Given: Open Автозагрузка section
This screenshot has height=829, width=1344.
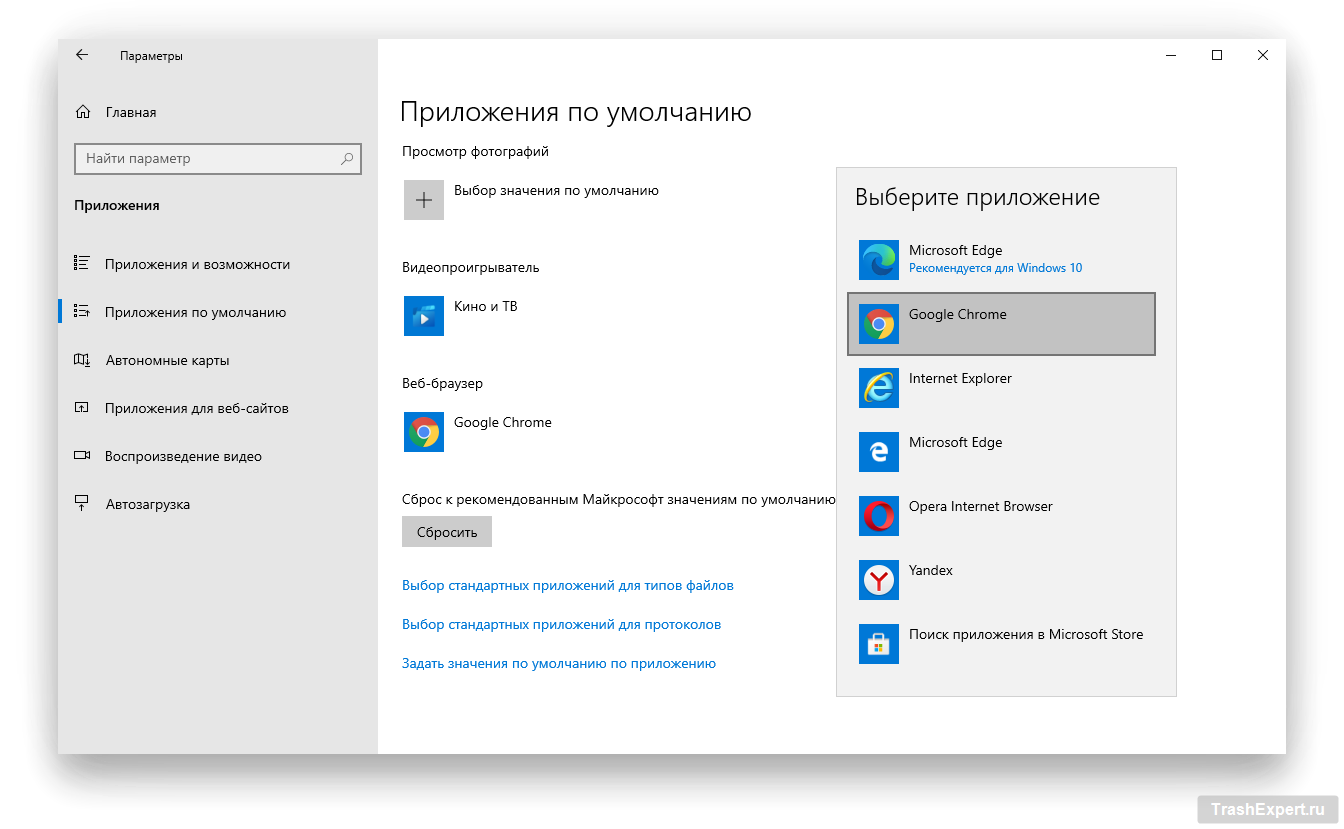Looking at the screenshot, I should click(x=217, y=504).
